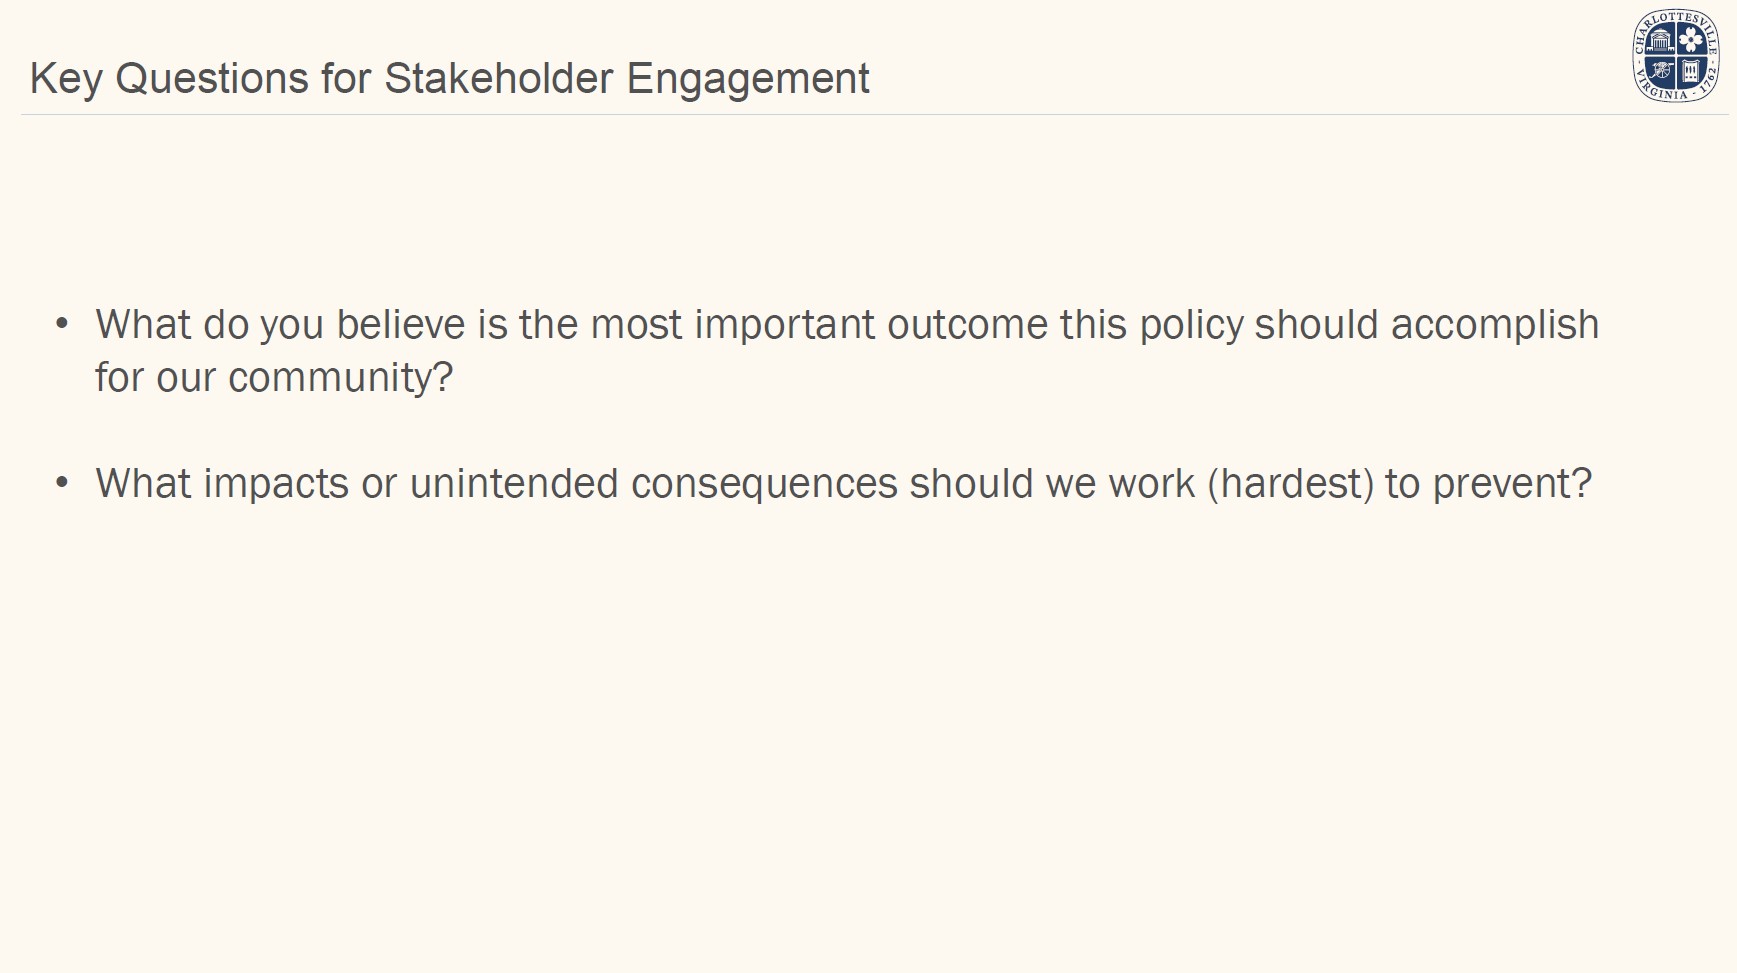Click the word 'community?' on the second line
1737x973 pixels.
click(x=340, y=378)
